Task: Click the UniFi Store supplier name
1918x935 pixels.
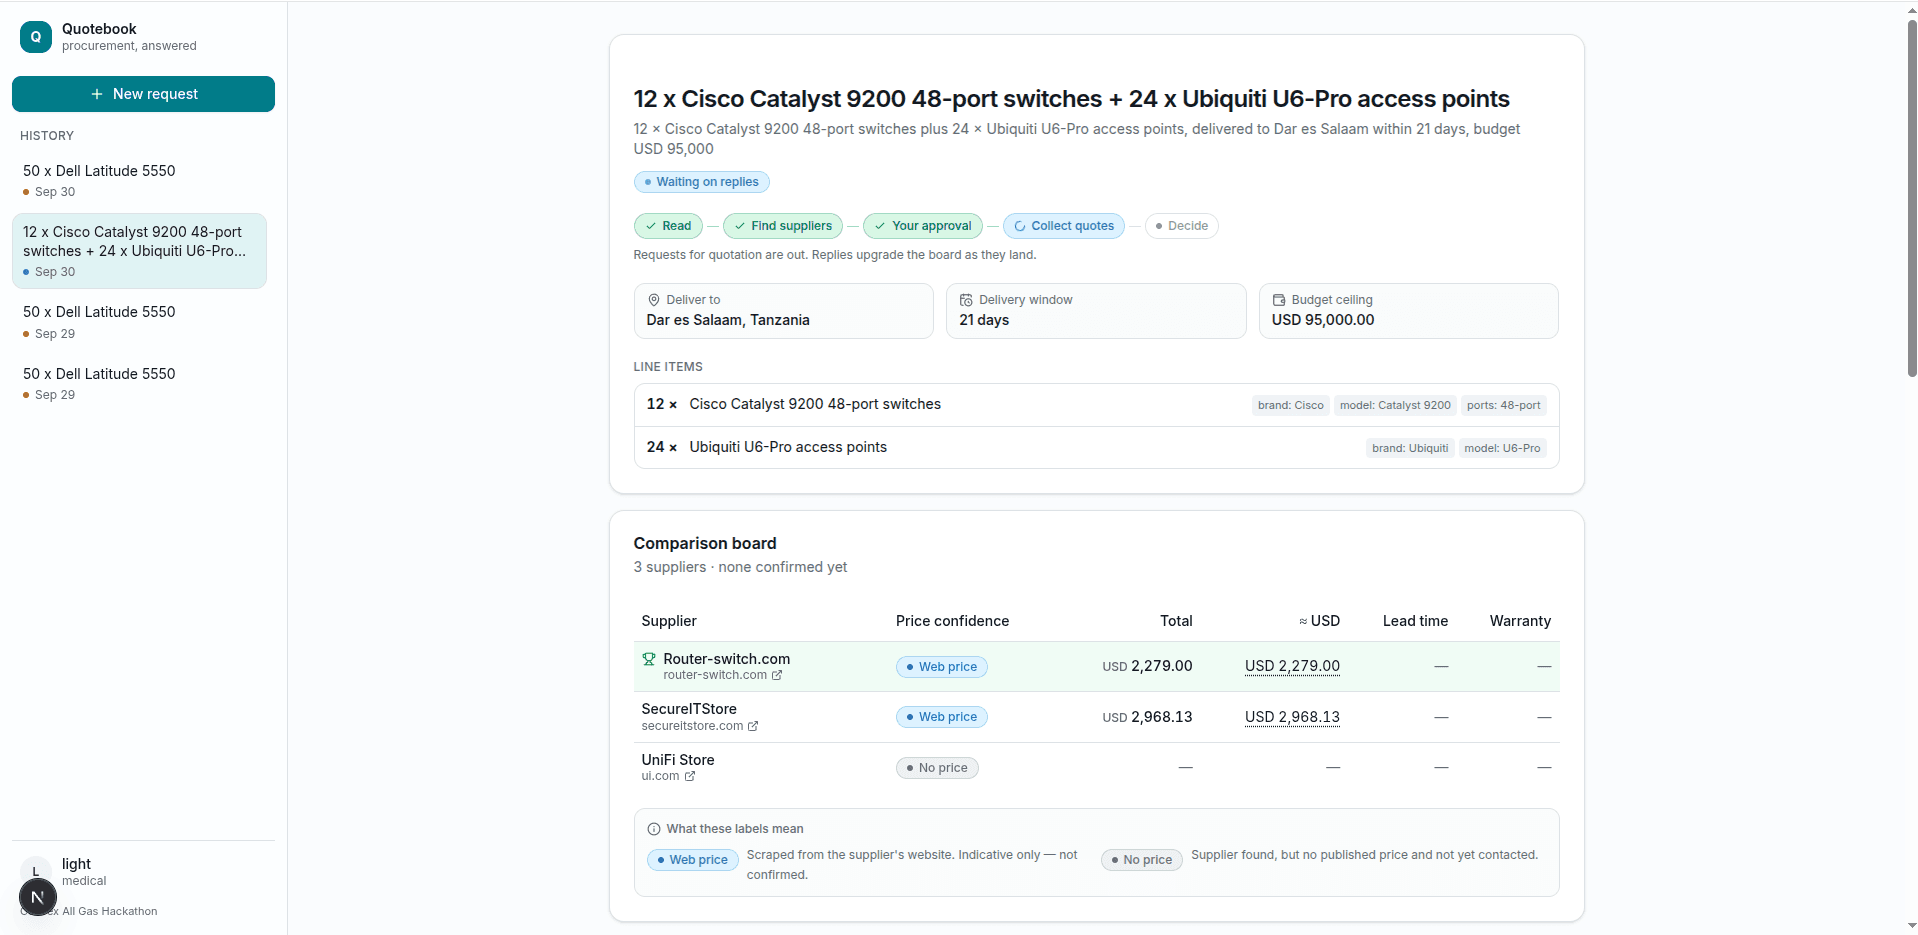Action: (x=678, y=760)
